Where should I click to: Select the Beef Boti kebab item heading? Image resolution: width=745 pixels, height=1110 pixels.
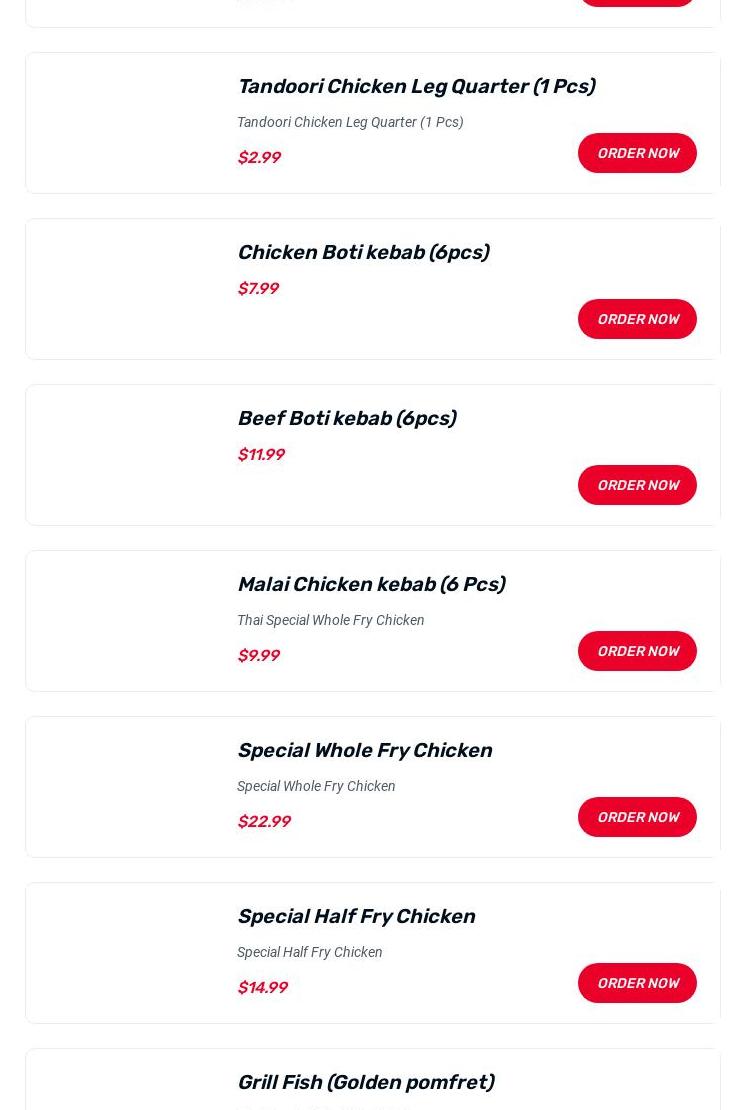(346, 418)
